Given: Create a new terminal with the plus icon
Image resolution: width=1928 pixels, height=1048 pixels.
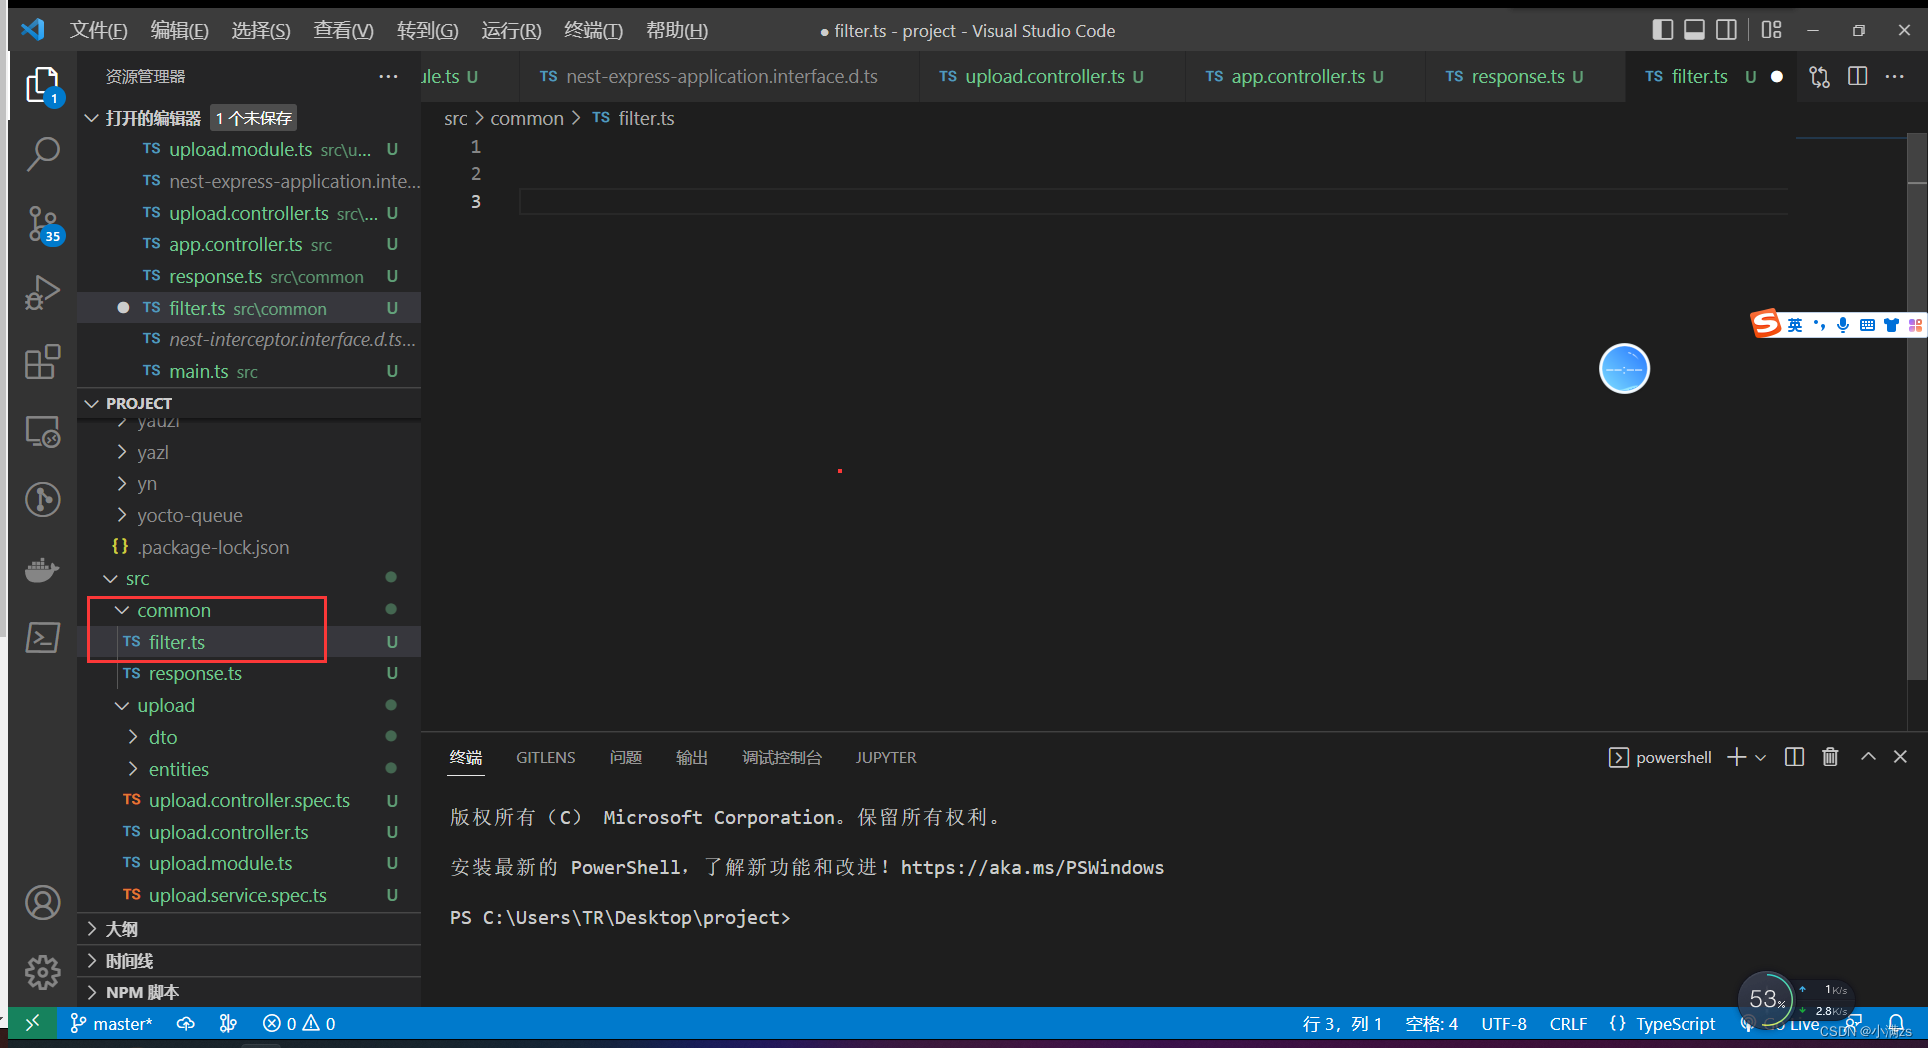Looking at the screenshot, I should 1735,757.
